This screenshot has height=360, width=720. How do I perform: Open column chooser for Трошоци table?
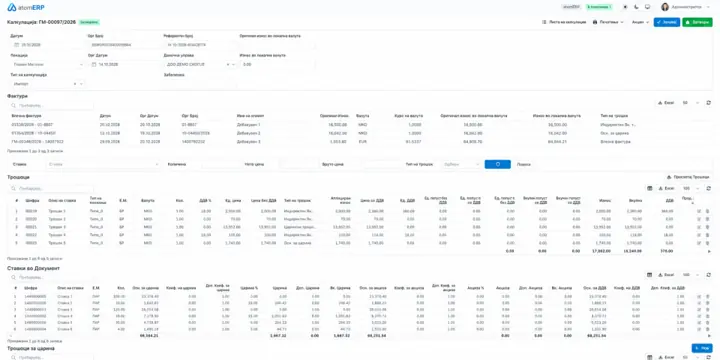pos(649,188)
